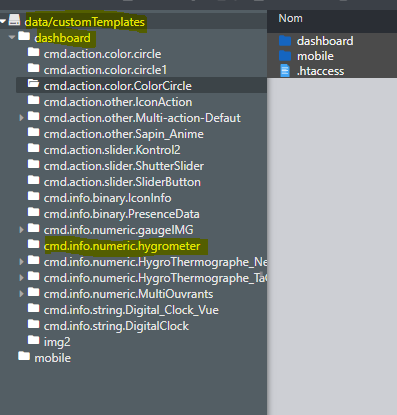The image size is (397, 415).
Task: Select cmd.info.numeric.HygroThermographe_Ta label
Action: pyautogui.click(x=155, y=278)
